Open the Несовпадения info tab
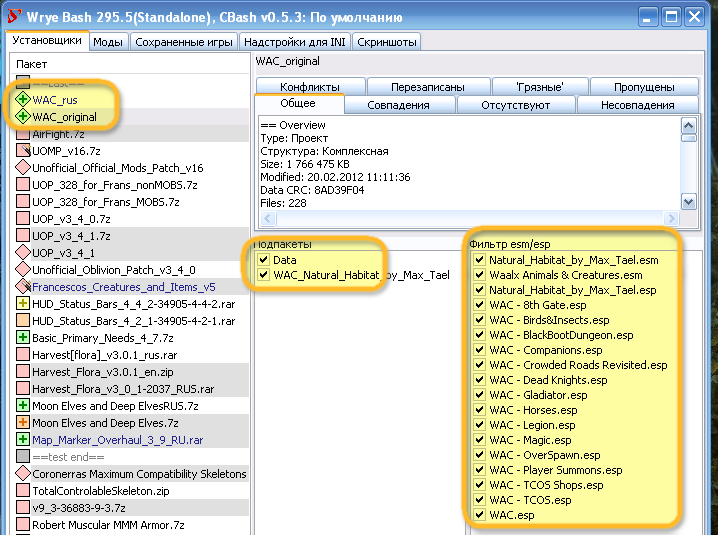Image resolution: width=718 pixels, height=535 pixels. coord(638,105)
